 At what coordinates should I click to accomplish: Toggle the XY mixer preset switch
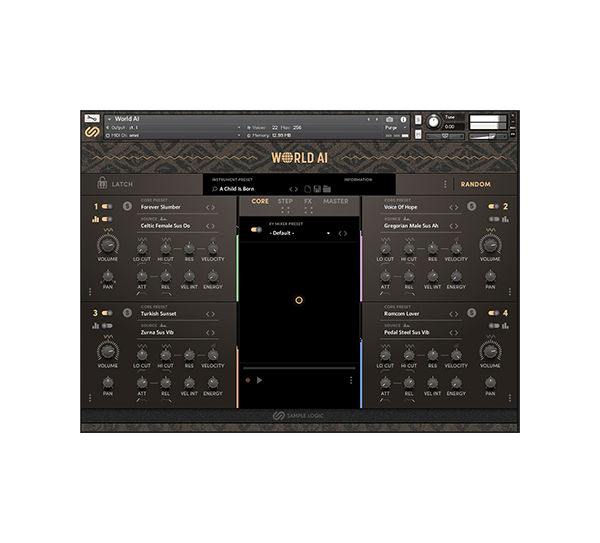(x=256, y=230)
